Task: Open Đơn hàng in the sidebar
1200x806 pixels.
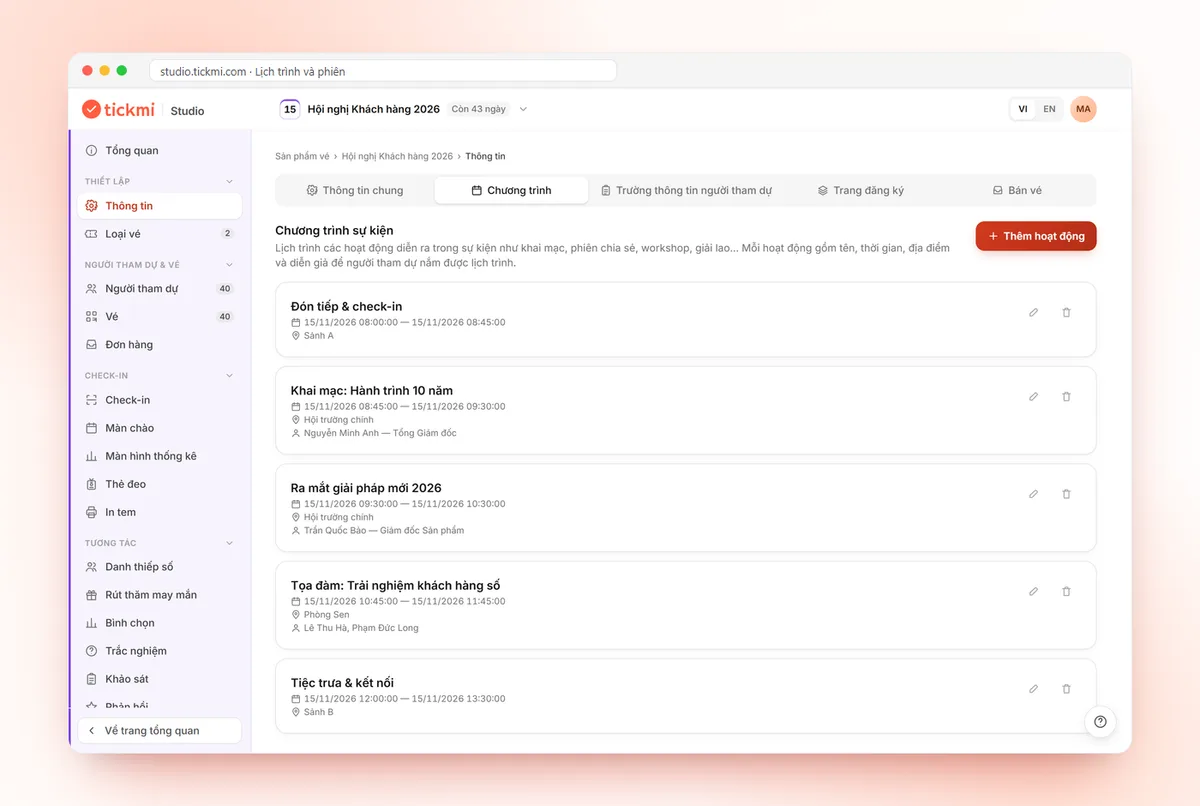Action: [160, 345]
